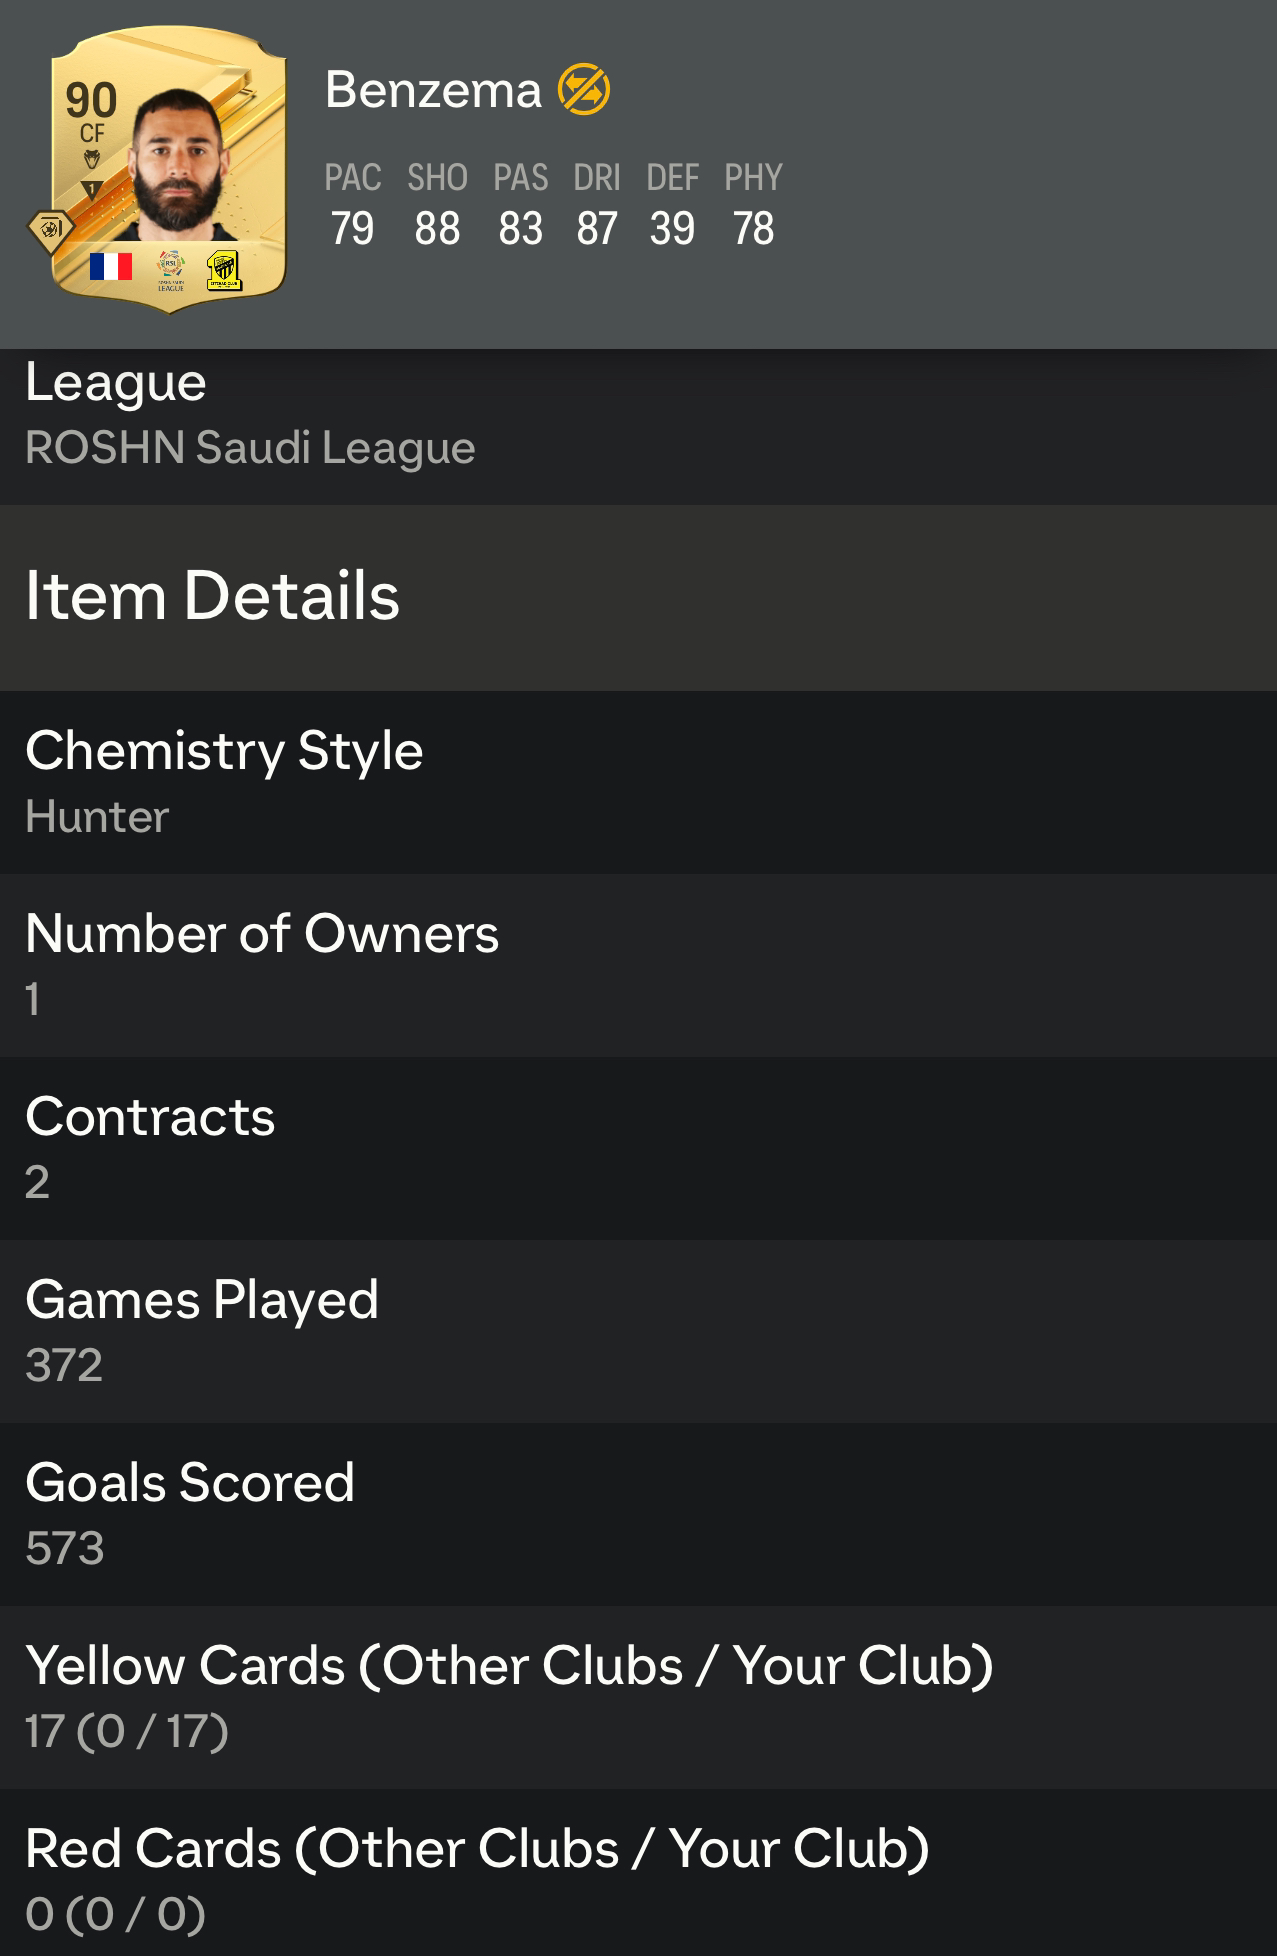Tap the CF position label on card
1277x1956 pixels.
point(92,133)
